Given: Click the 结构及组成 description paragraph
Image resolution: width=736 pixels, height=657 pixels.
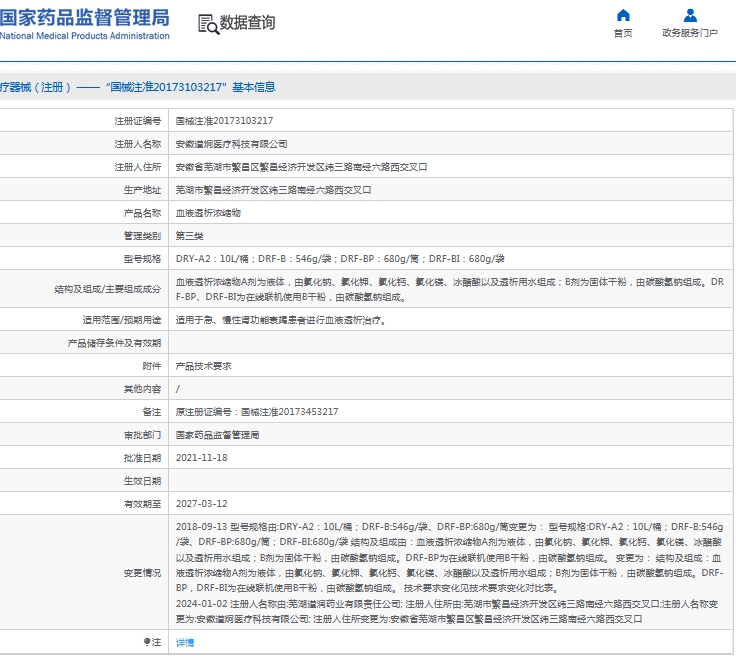Looking at the screenshot, I should coord(450,289).
